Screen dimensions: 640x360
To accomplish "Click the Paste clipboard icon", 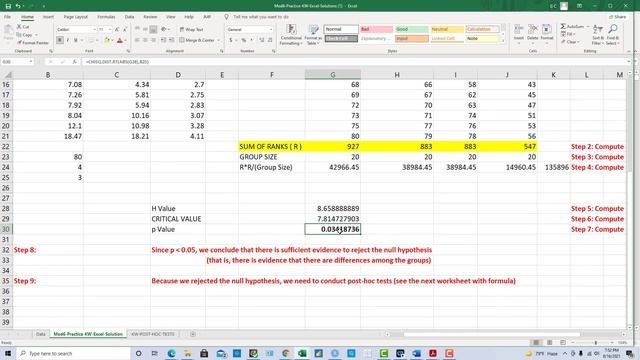I will [x=8, y=31].
